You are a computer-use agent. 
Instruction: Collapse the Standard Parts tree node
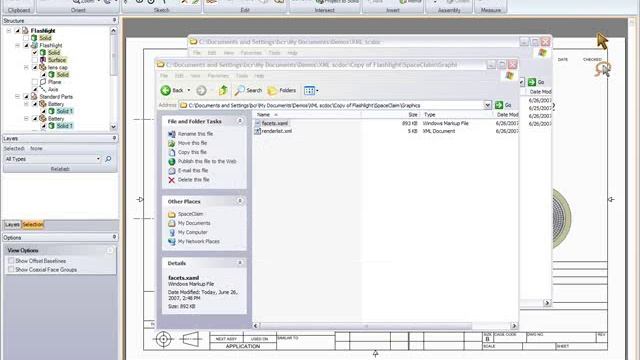pos(18,97)
